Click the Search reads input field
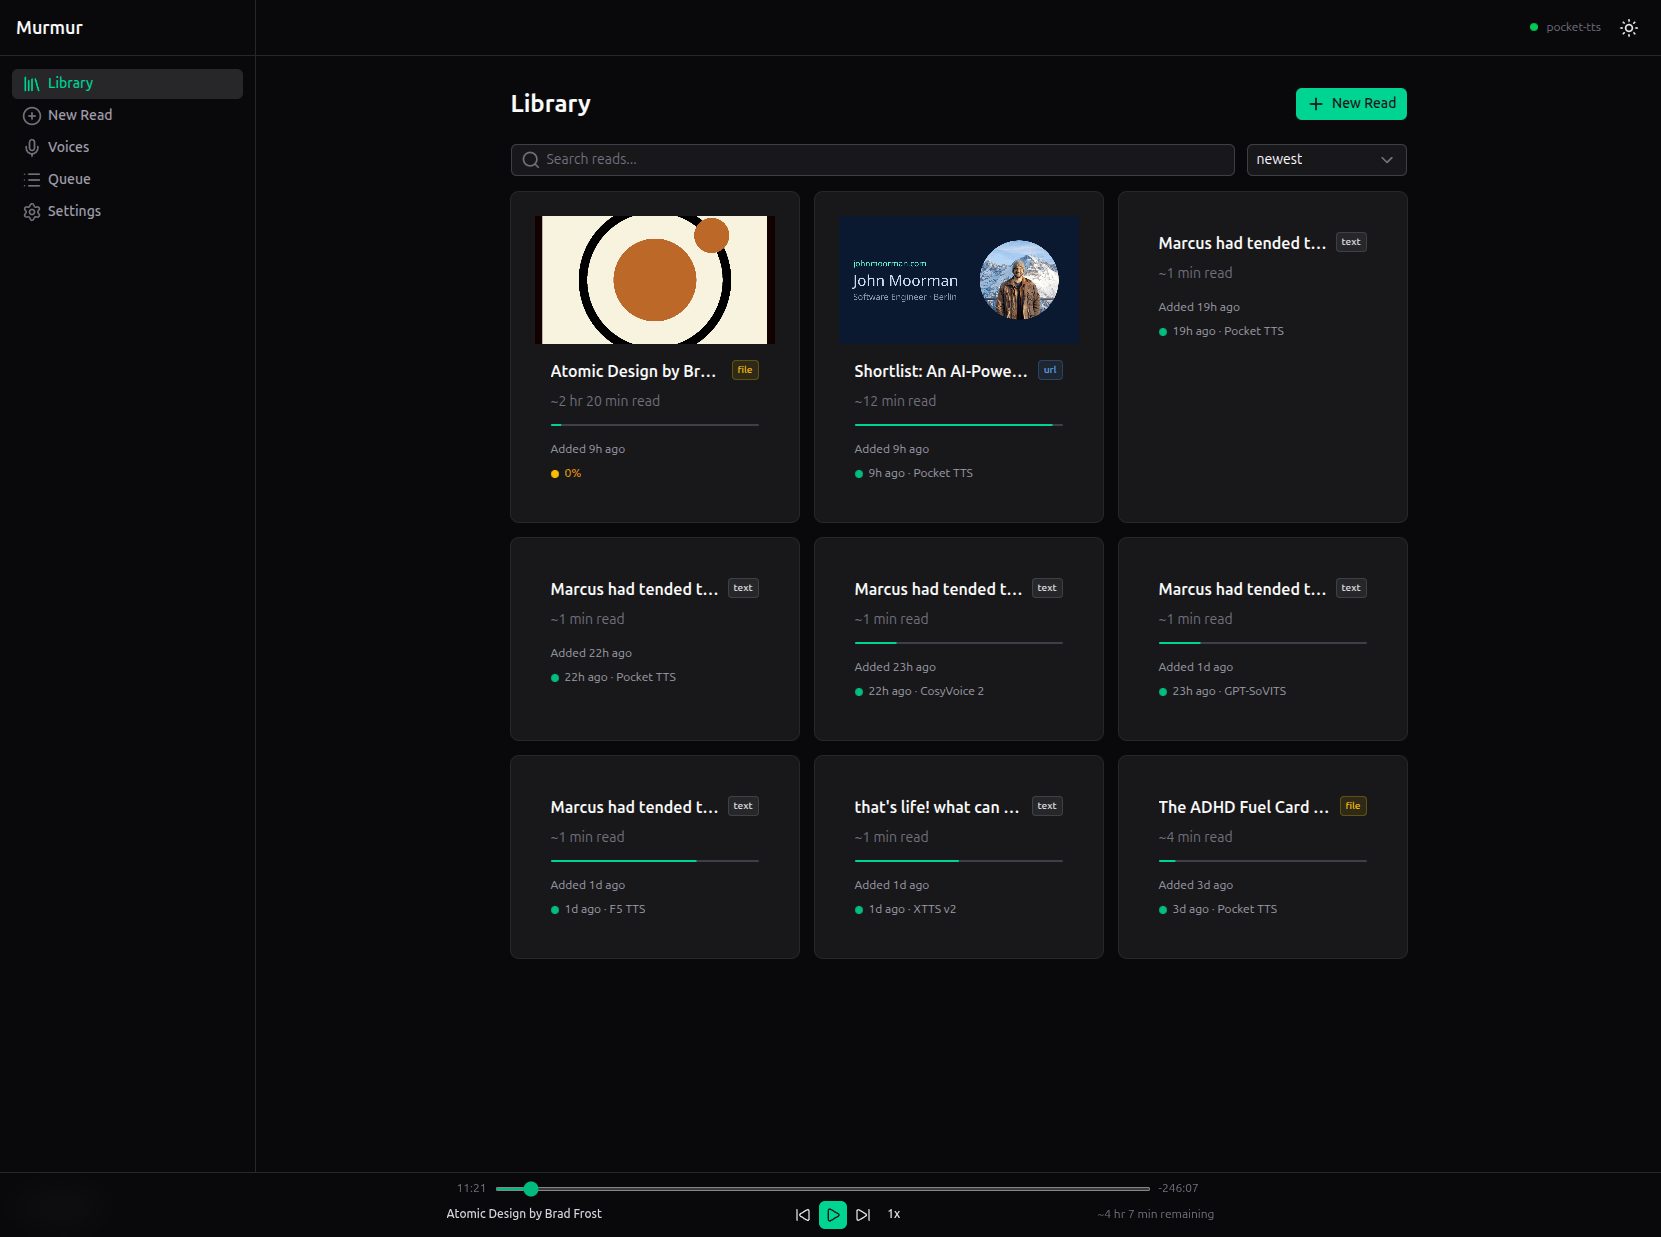The width and height of the screenshot is (1661, 1237). click(x=880, y=160)
